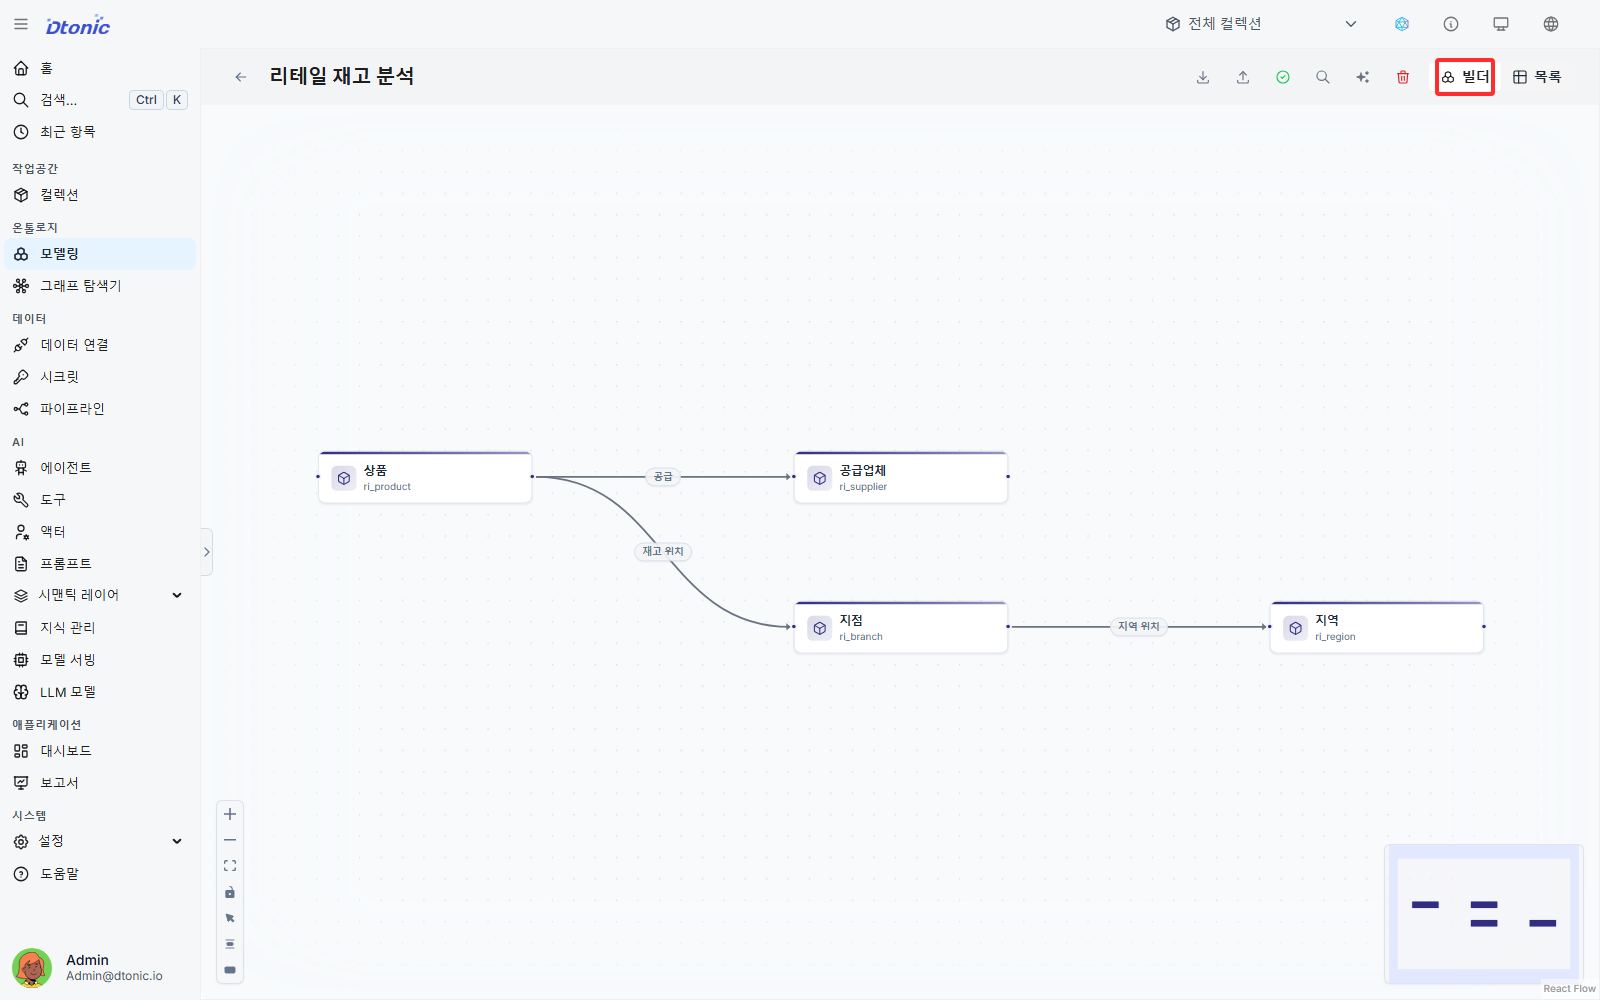Open the 전체 컬렉션 collection dropdown
The height and width of the screenshot is (1000, 1600).
[x=1260, y=24]
